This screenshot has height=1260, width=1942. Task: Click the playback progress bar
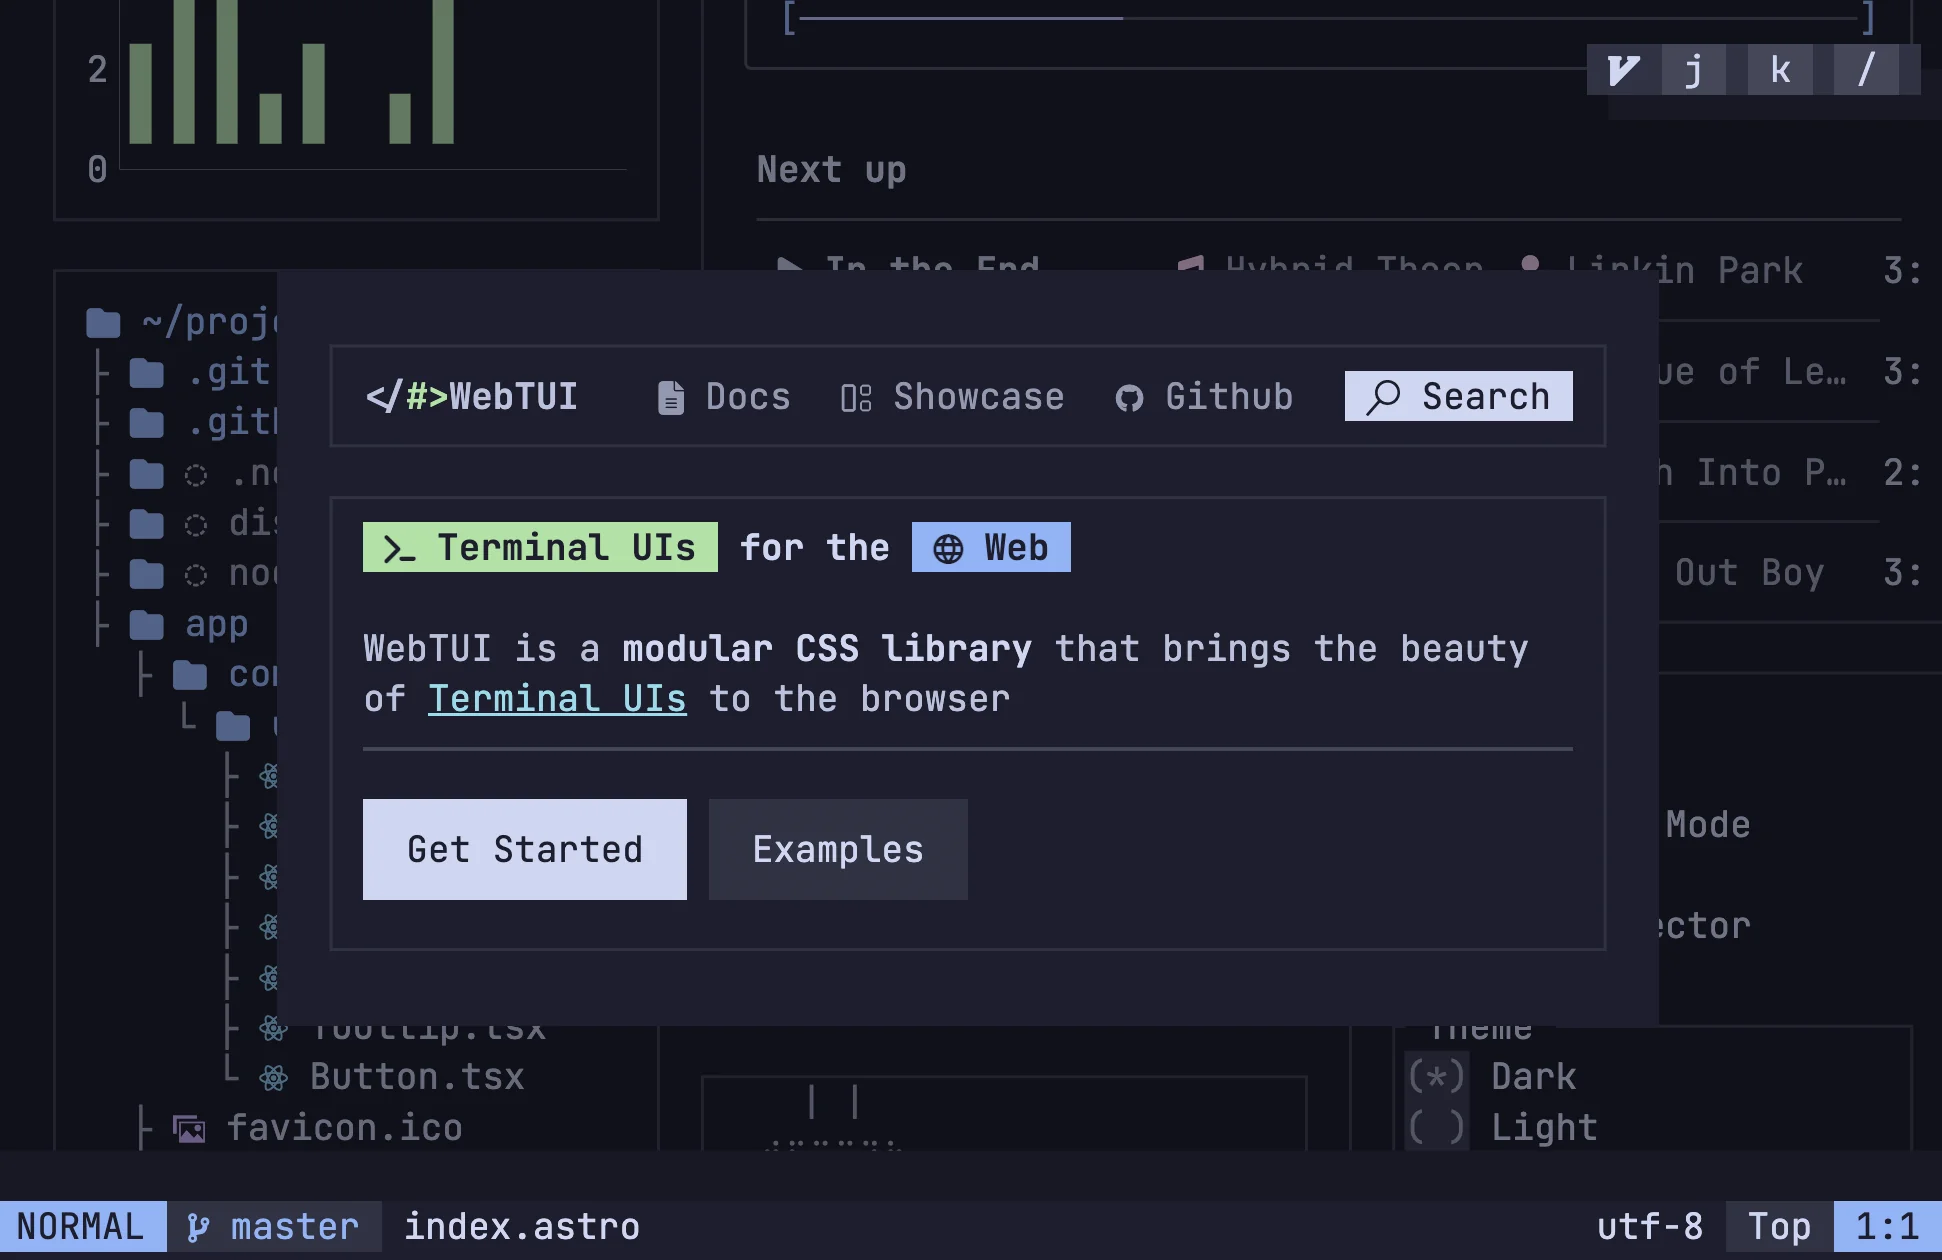click(1328, 18)
